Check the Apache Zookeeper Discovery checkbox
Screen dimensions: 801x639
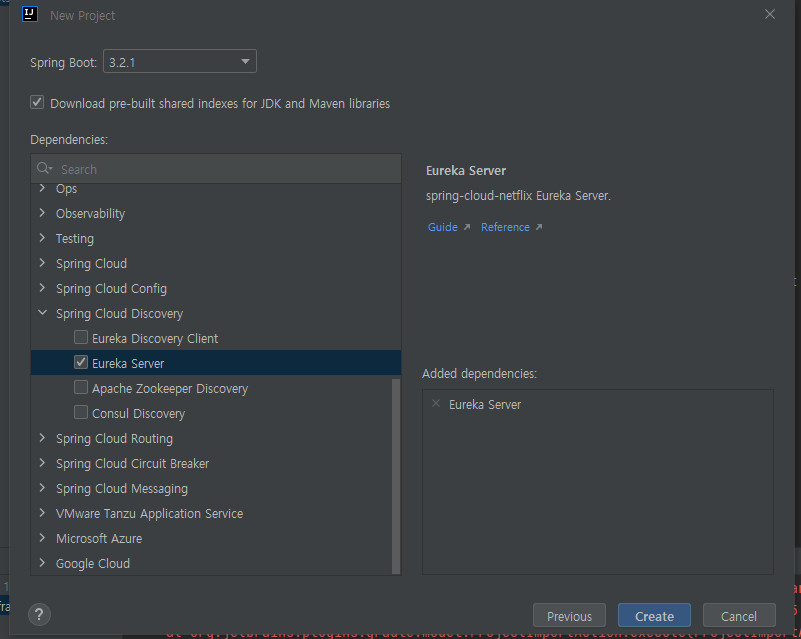[81, 387]
